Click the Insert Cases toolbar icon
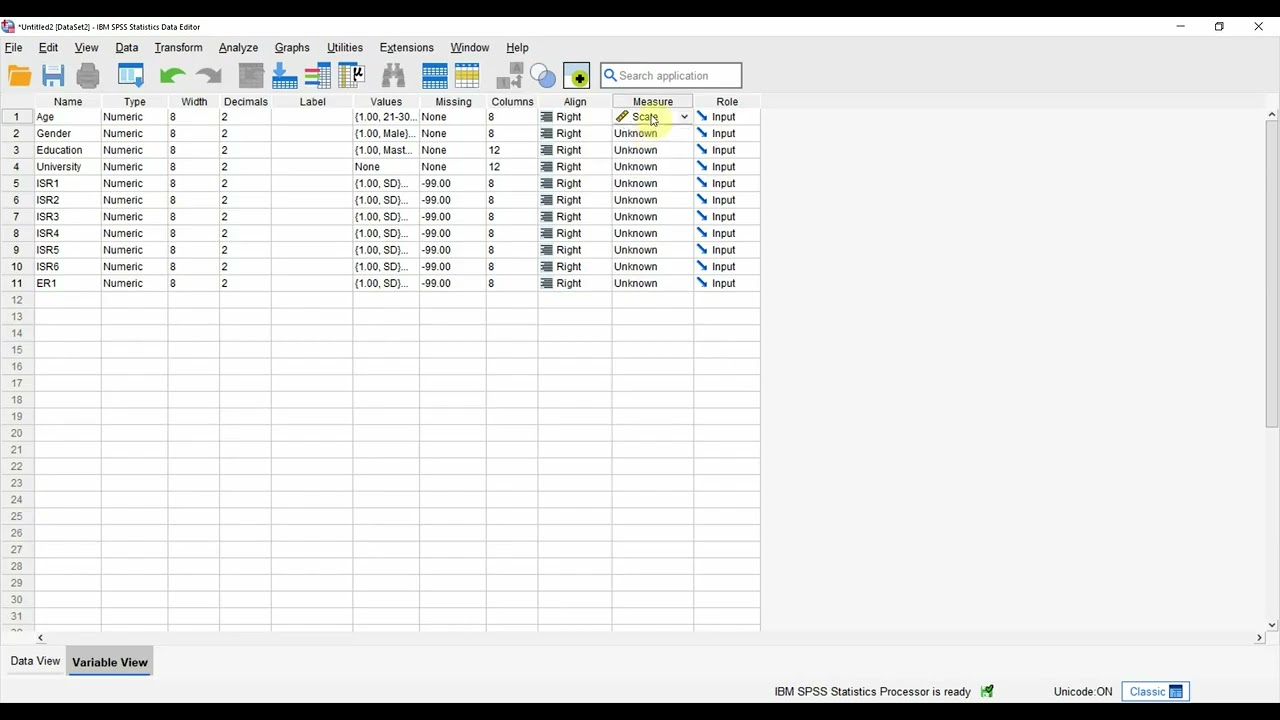 (x=435, y=76)
